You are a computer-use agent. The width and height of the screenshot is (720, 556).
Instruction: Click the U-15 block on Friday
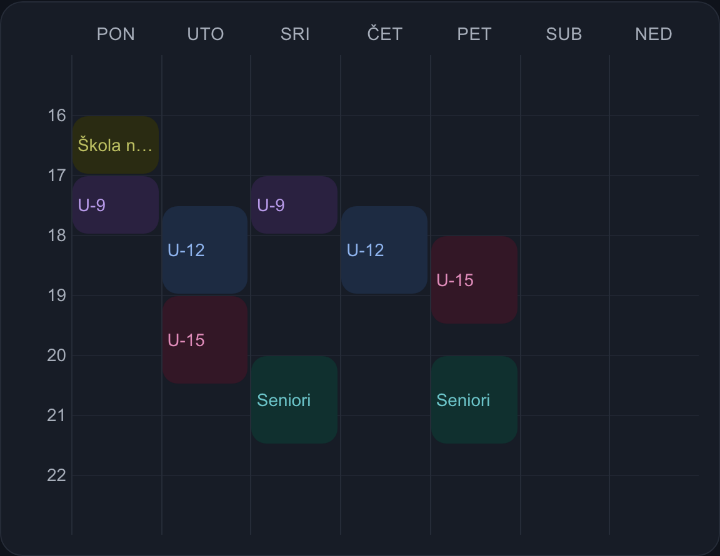[x=474, y=280]
